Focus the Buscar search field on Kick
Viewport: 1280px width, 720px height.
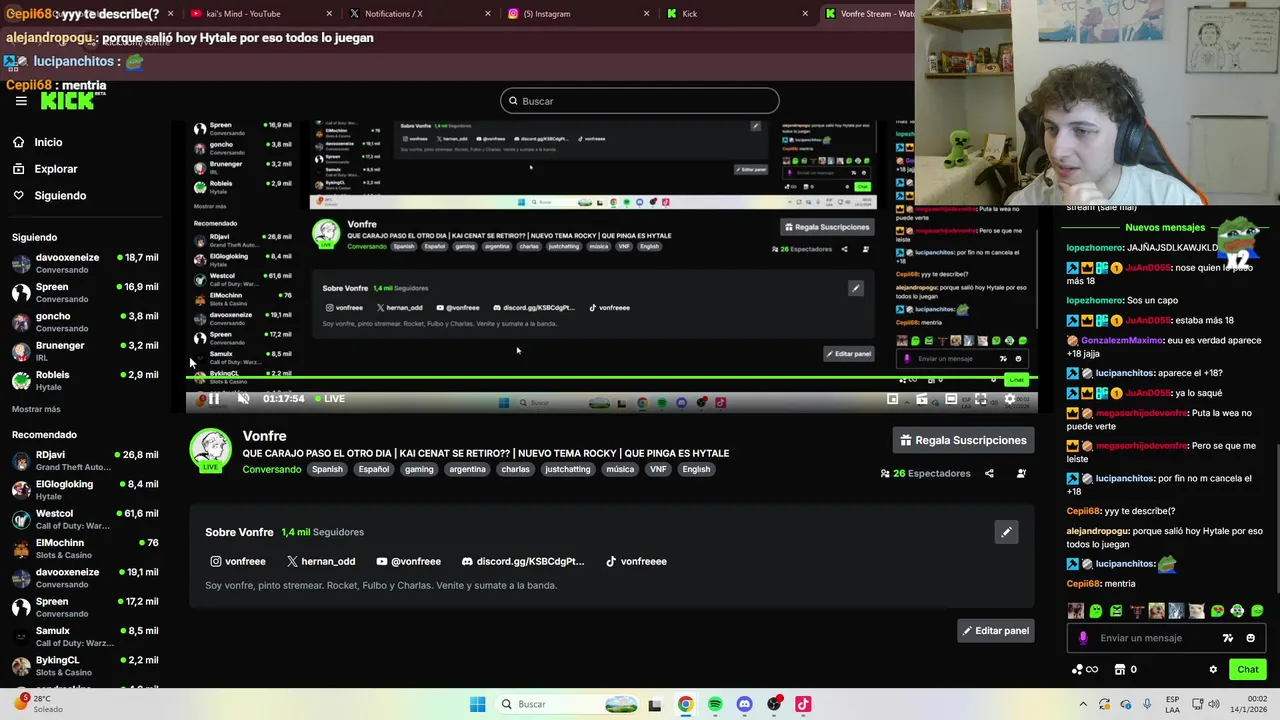640,101
